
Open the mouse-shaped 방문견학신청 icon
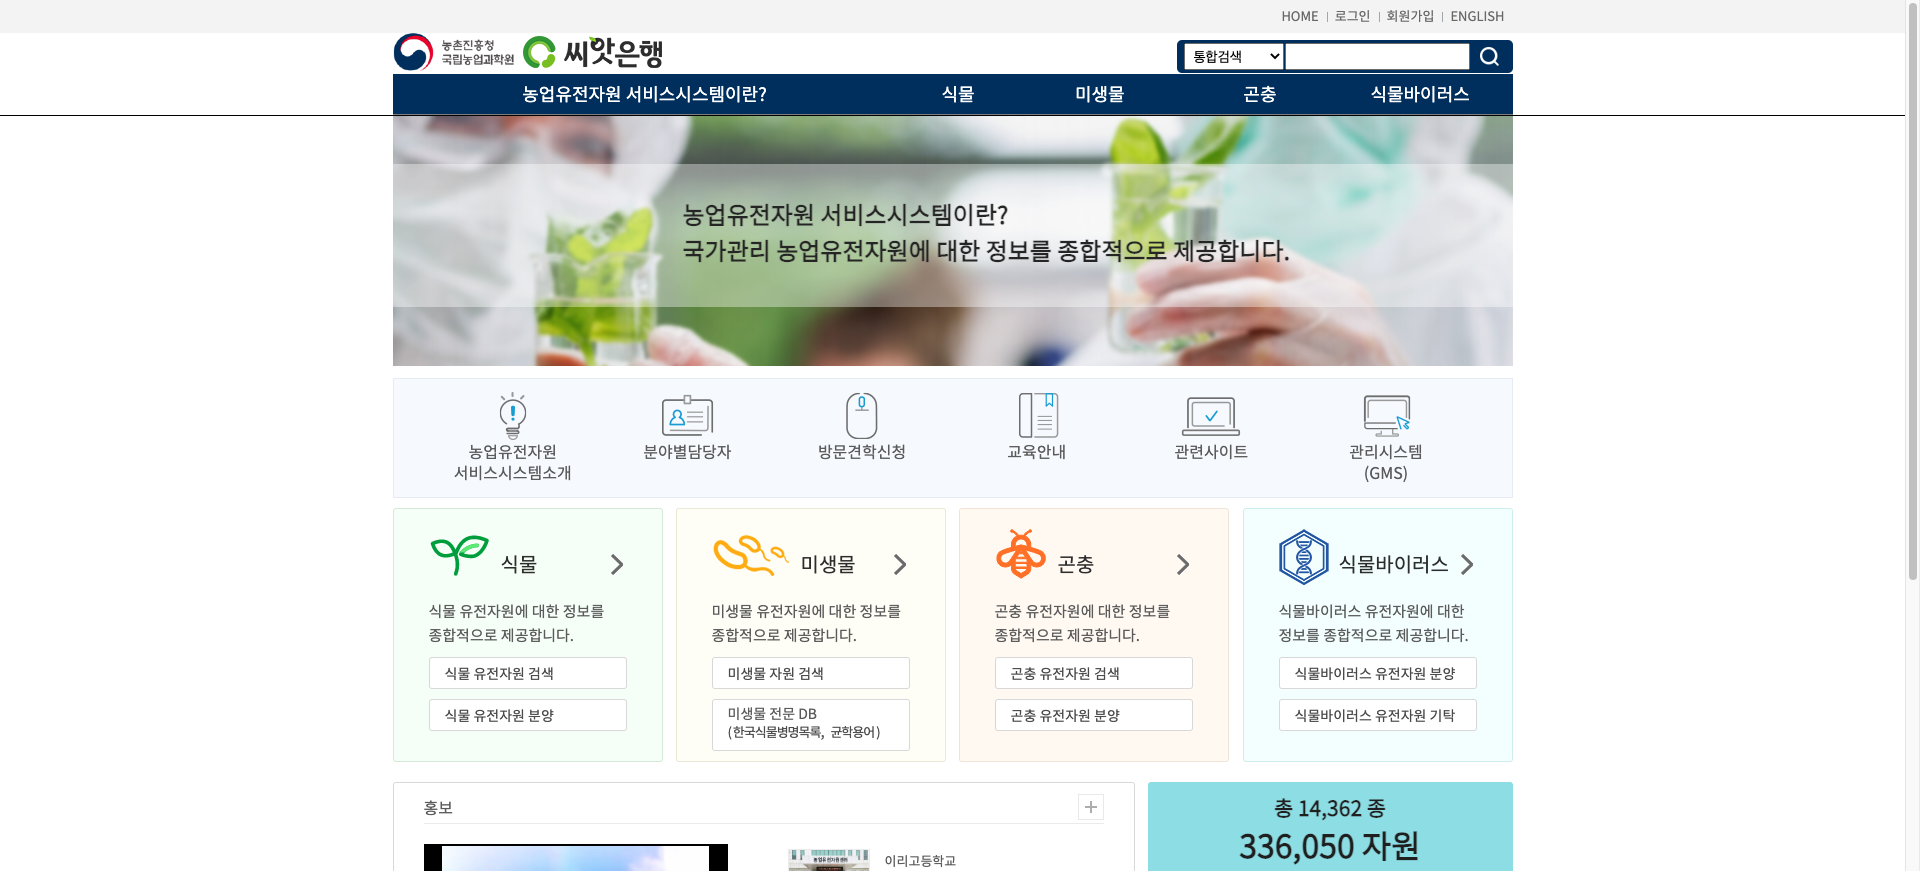pos(861,416)
